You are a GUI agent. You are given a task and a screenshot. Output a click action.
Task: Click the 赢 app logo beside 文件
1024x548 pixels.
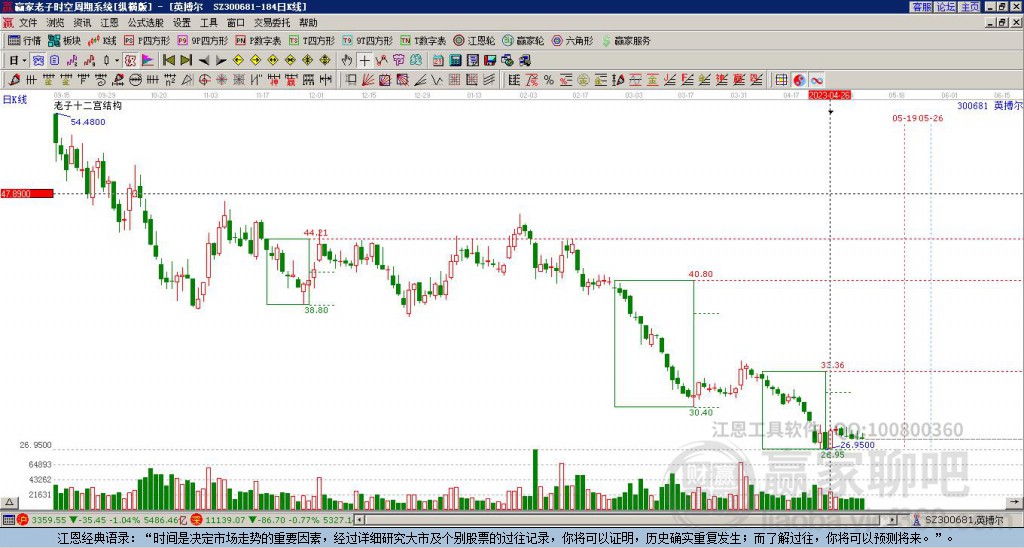[8, 23]
